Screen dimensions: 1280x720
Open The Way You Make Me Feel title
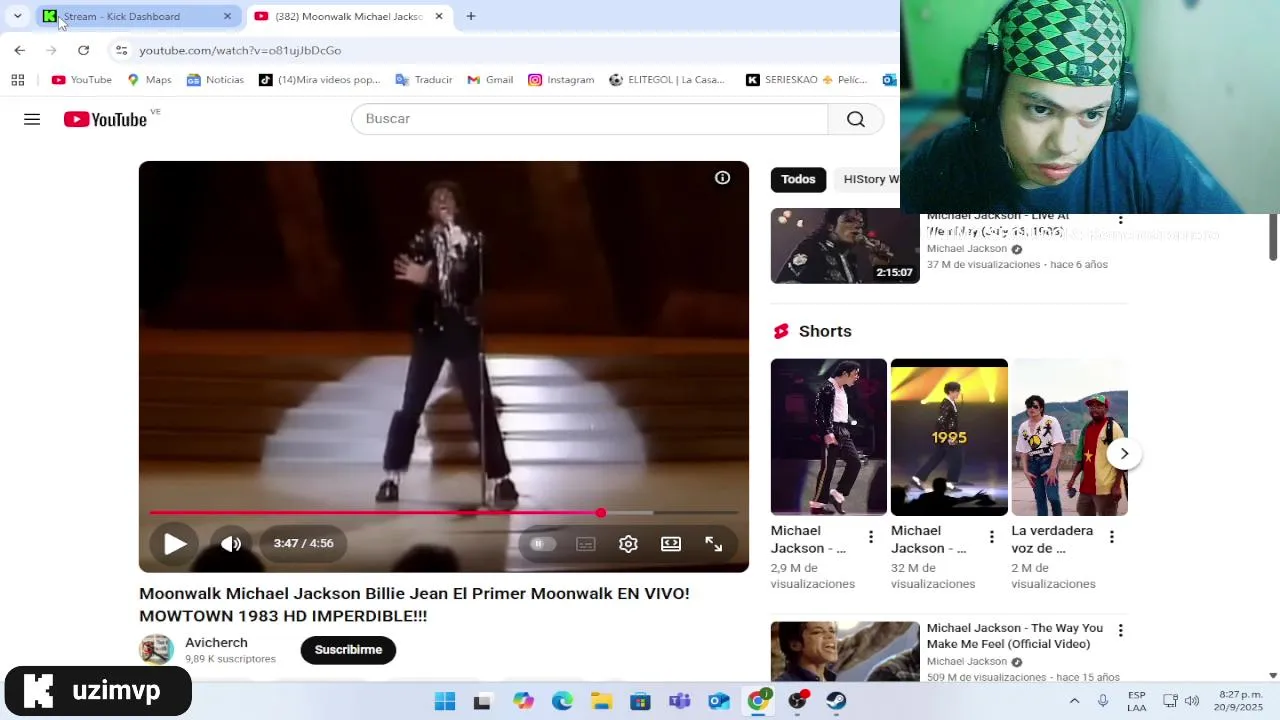1014,636
